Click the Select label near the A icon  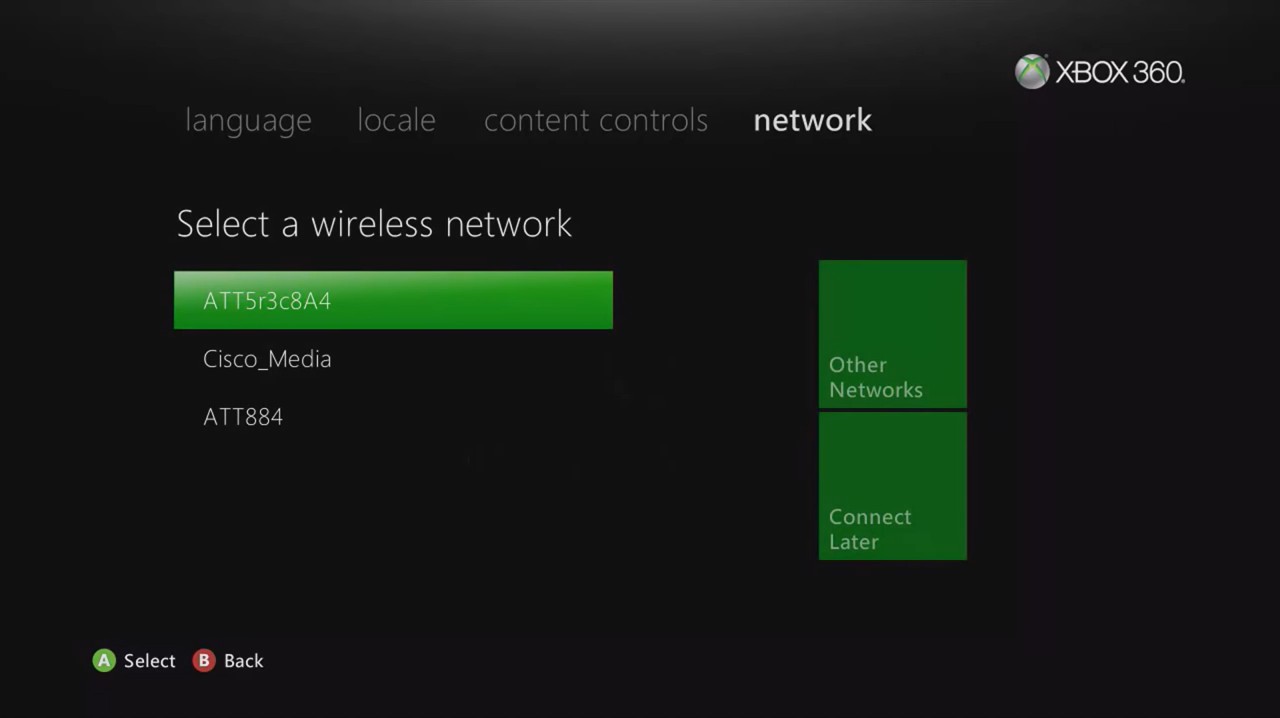[149, 660]
